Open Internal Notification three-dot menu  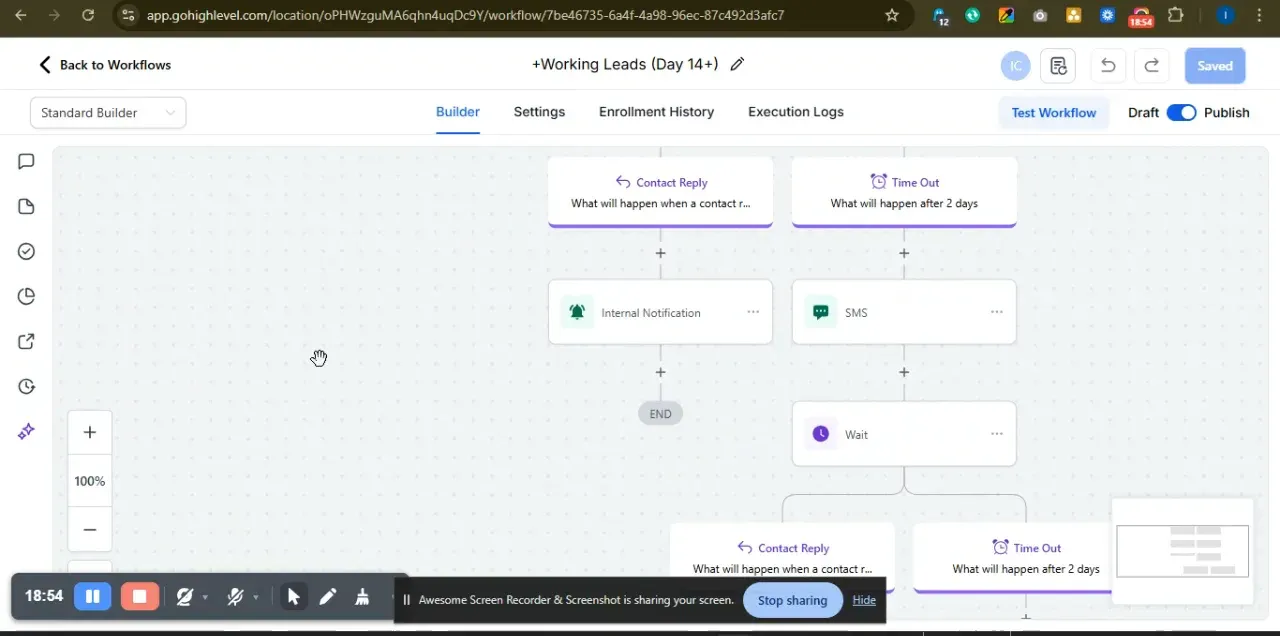point(753,312)
